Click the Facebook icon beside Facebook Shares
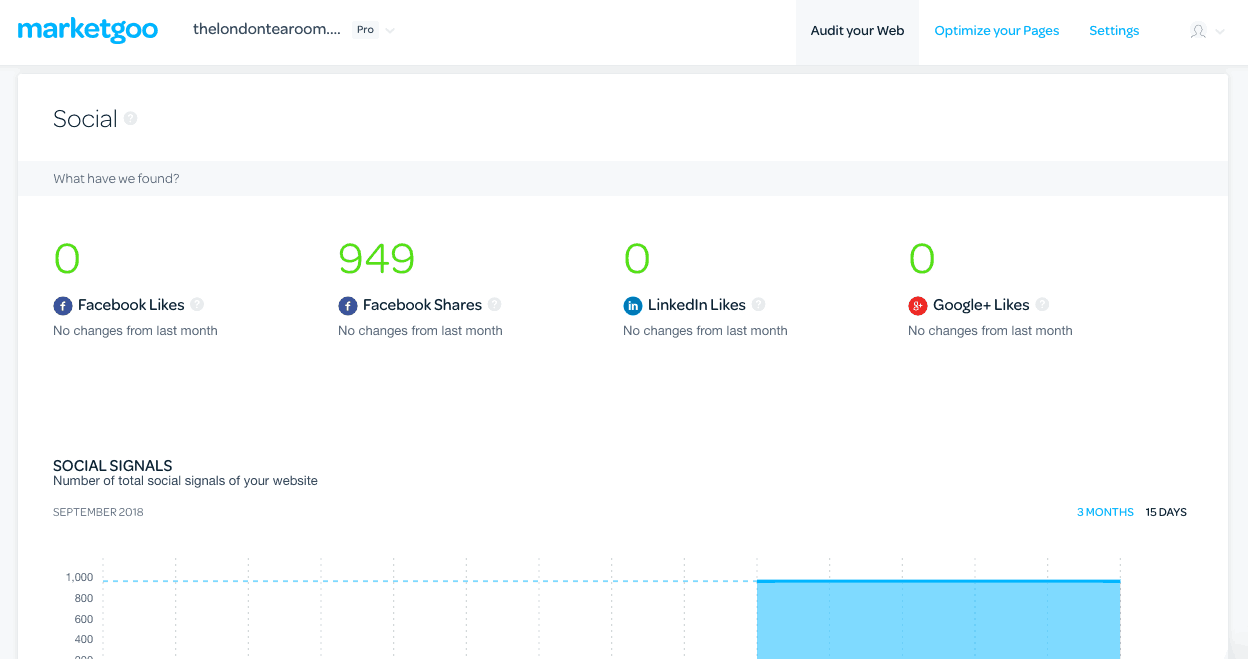Image resolution: width=1248 pixels, height=659 pixels. point(347,306)
